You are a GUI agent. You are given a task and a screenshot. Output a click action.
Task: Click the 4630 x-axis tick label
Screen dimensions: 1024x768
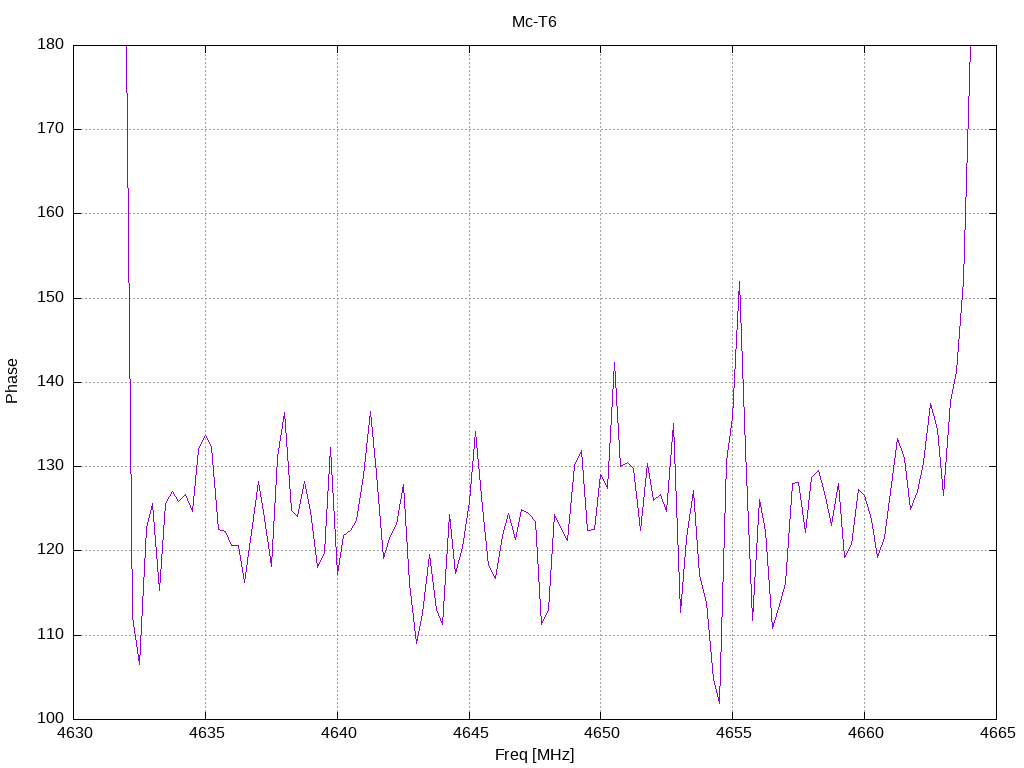[x=75, y=733]
